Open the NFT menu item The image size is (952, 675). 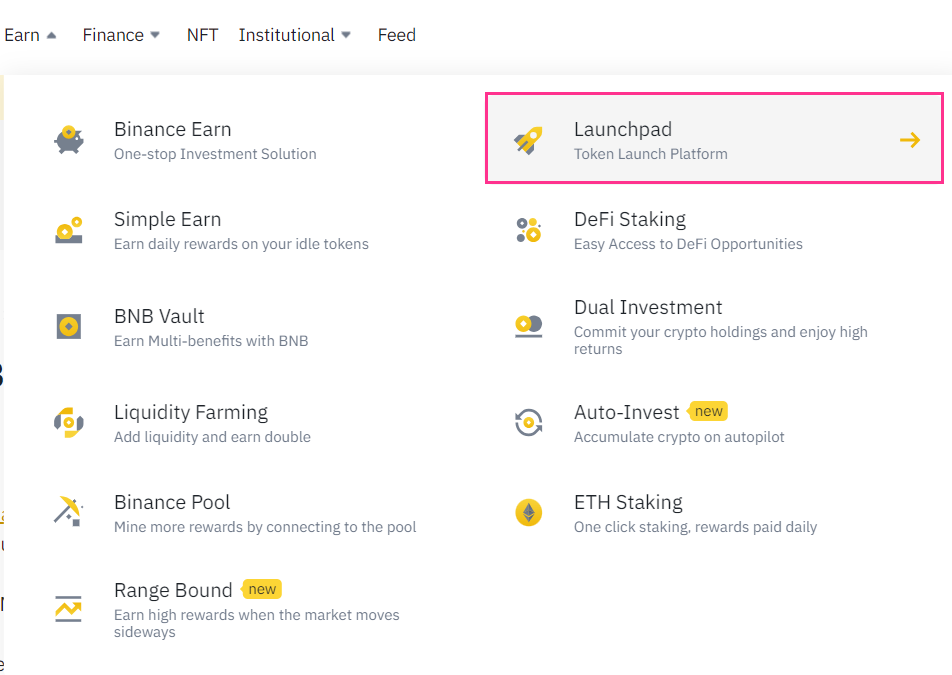(x=203, y=34)
